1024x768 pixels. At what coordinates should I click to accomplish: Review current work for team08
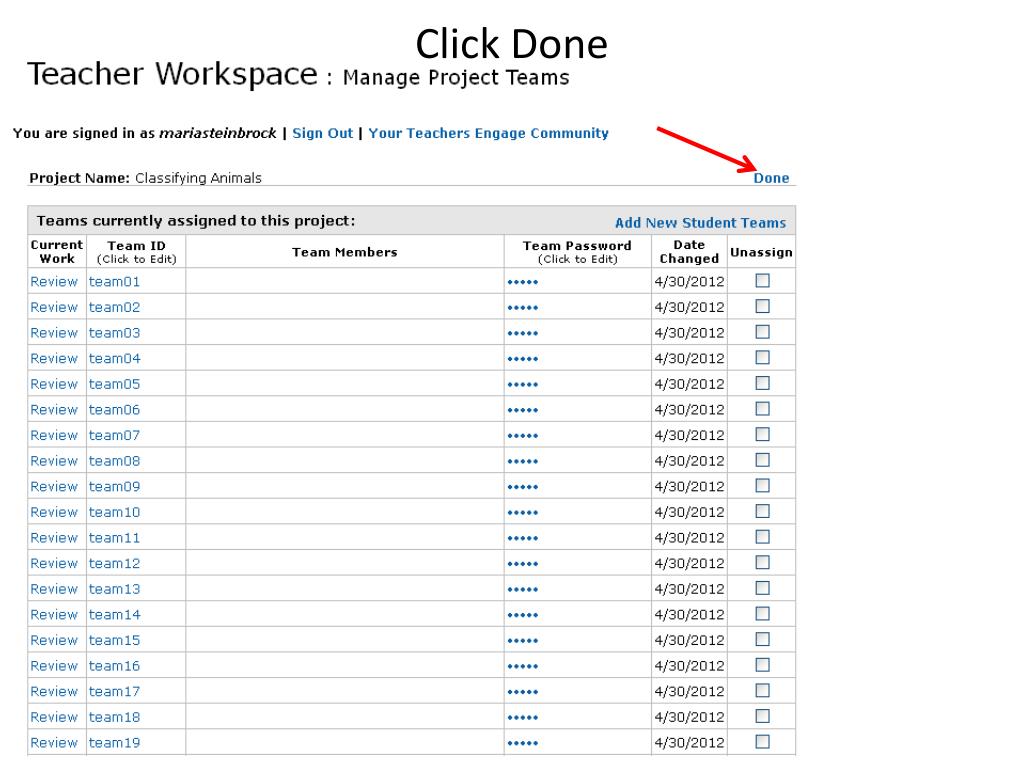point(54,461)
